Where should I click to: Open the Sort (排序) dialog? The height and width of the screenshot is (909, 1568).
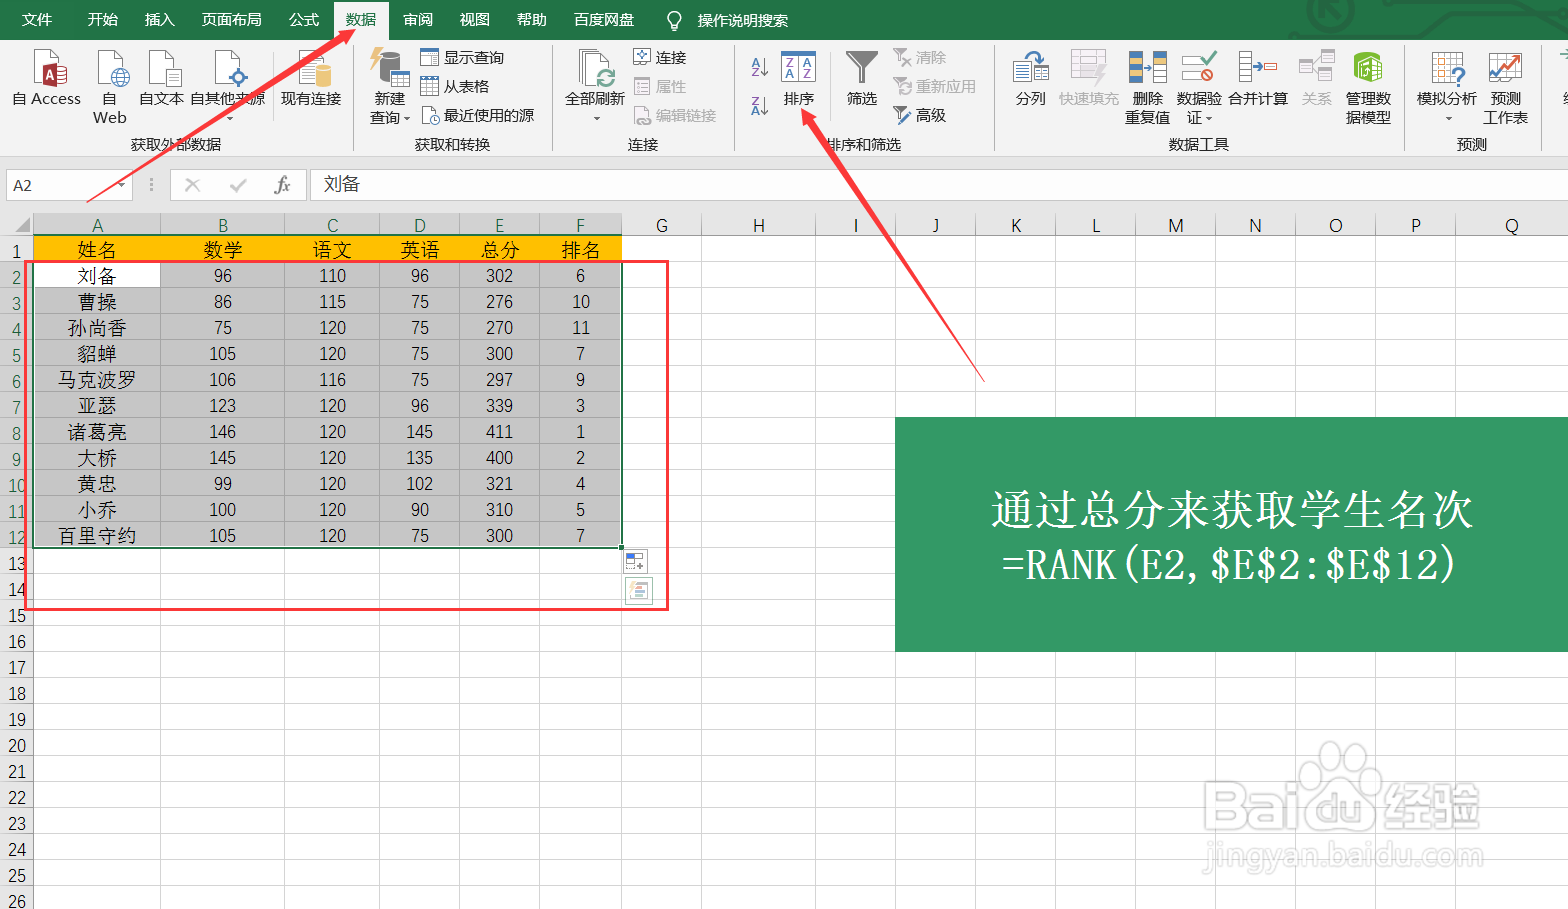click(x=798, y=79)
